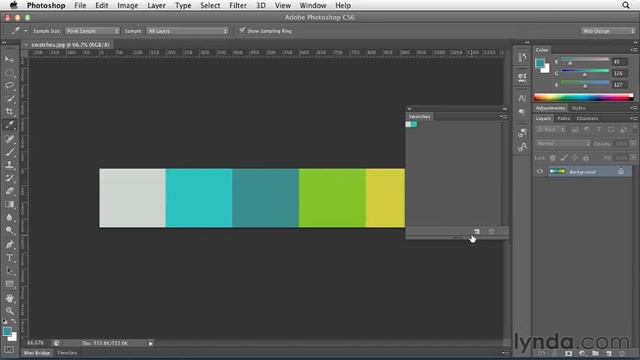640x360 pixels.
Task: Click foreground color in Color panel
Action: pyautogui.click(x=540, y=63)
